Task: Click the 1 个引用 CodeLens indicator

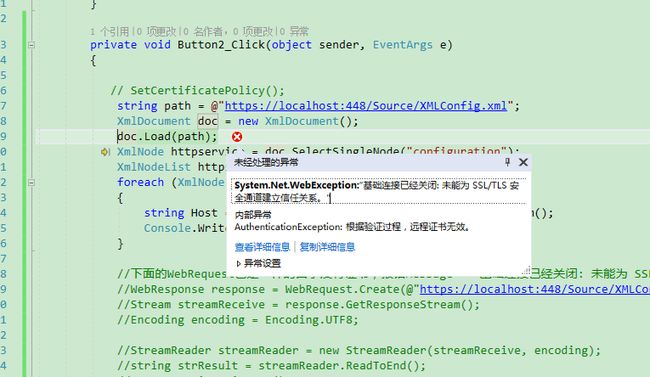Action: tap(109, 32)
